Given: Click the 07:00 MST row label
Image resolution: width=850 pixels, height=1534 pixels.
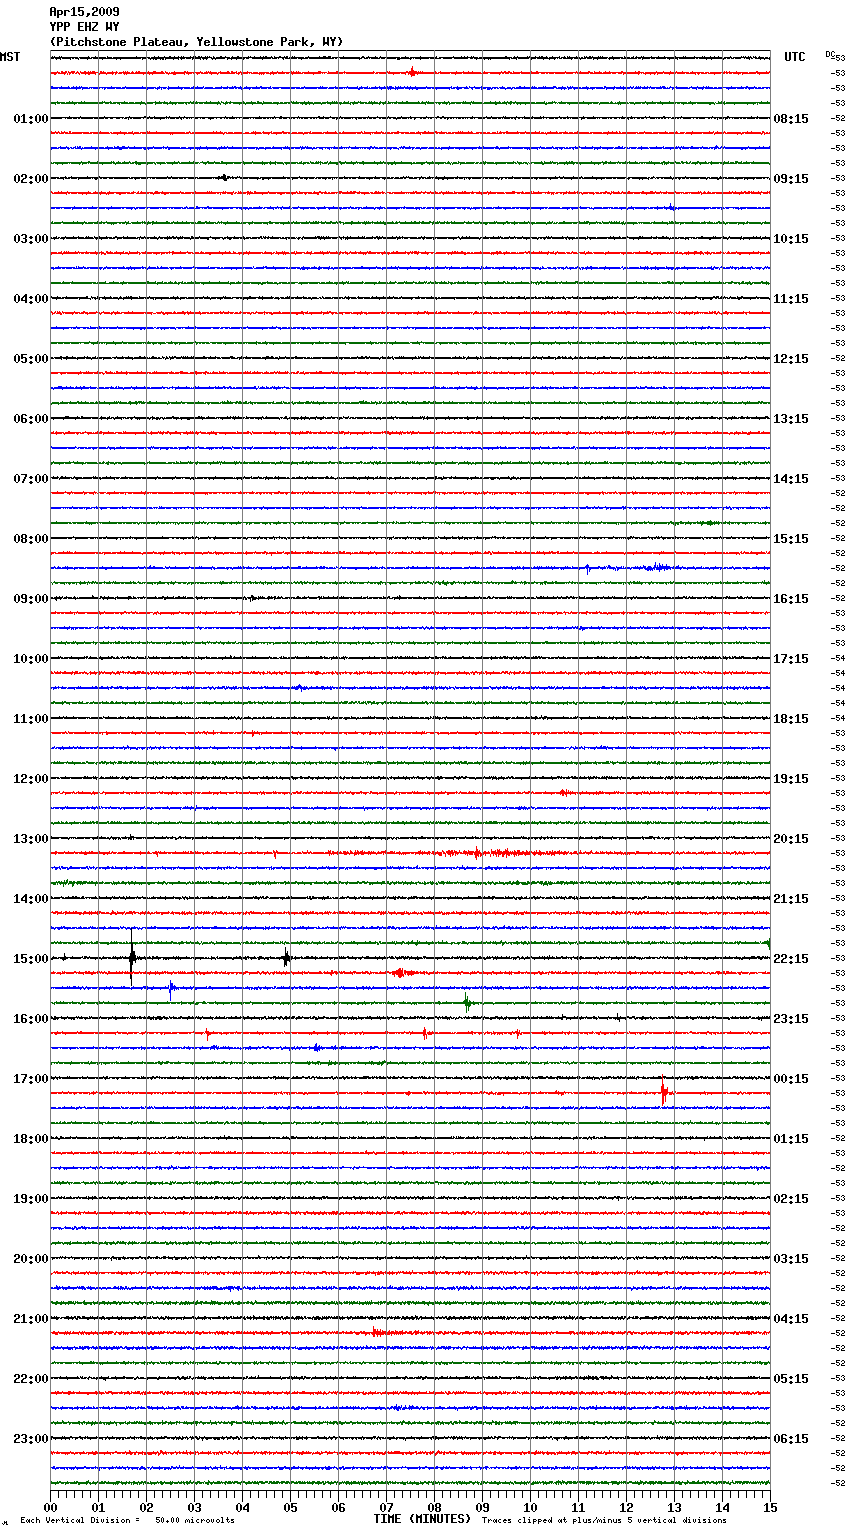Looking at the screenshot, I should (x=30, y=479).
